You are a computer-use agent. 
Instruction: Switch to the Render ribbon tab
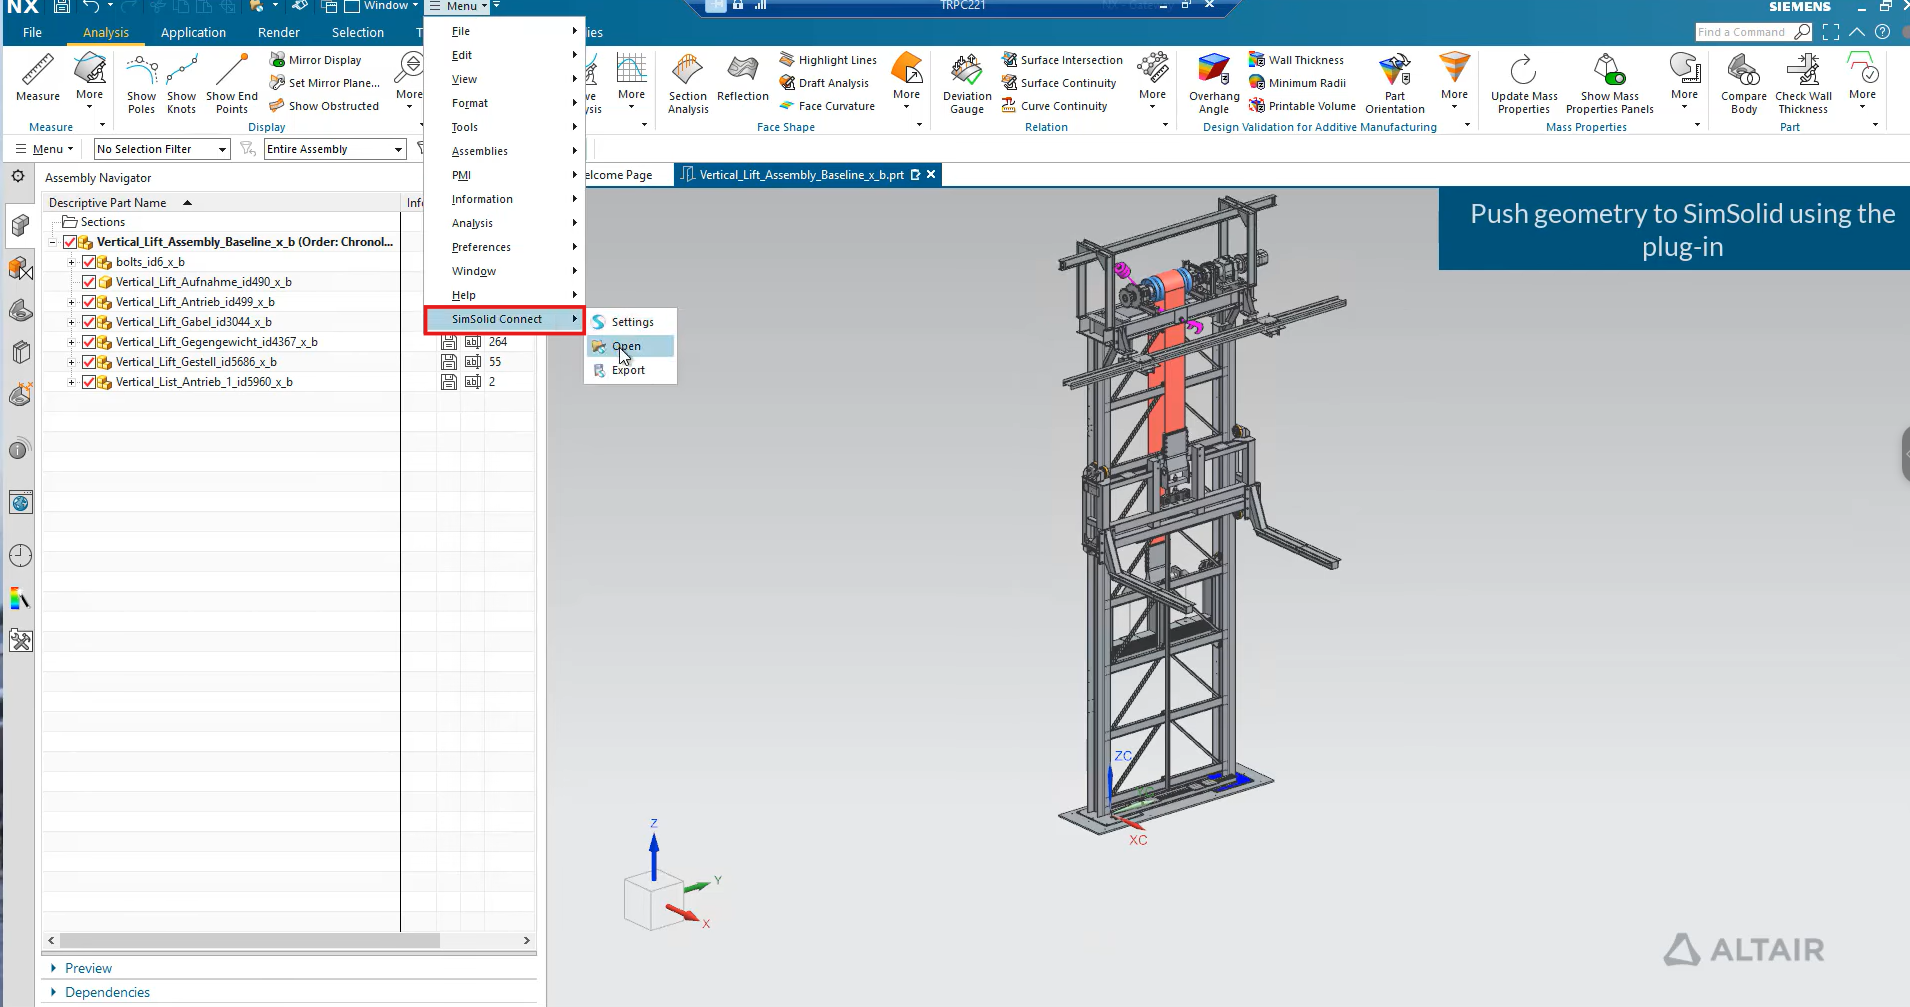click(279, 32)
